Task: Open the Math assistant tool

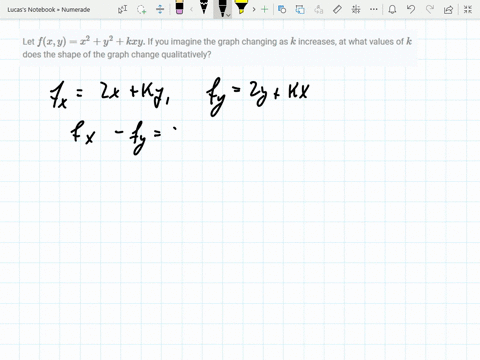Action: 356,9
